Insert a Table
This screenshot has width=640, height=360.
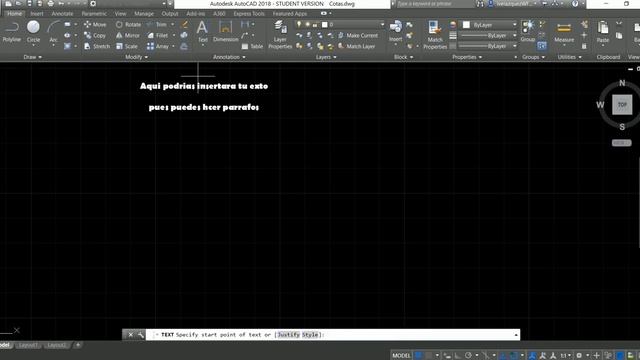point(252,46)
